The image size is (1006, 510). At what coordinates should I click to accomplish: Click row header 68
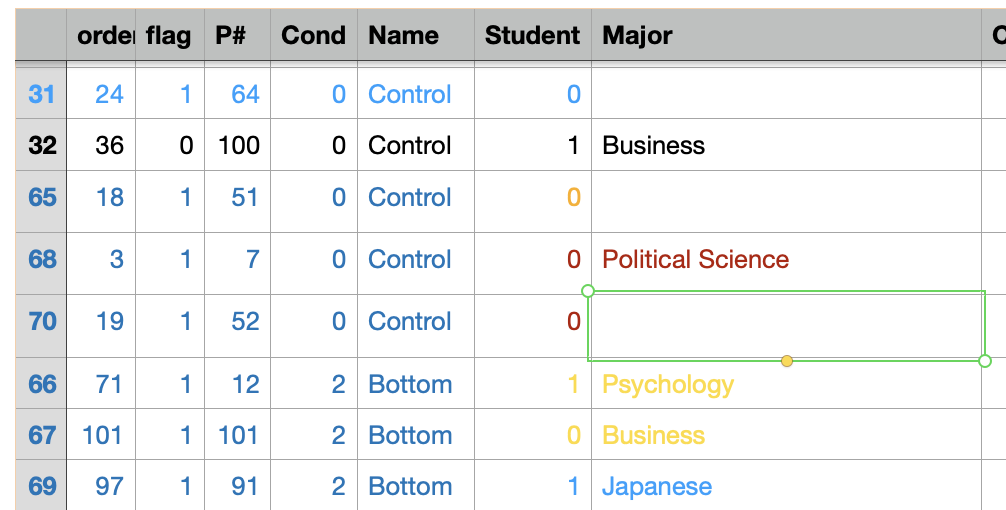[x=41, y=259]
